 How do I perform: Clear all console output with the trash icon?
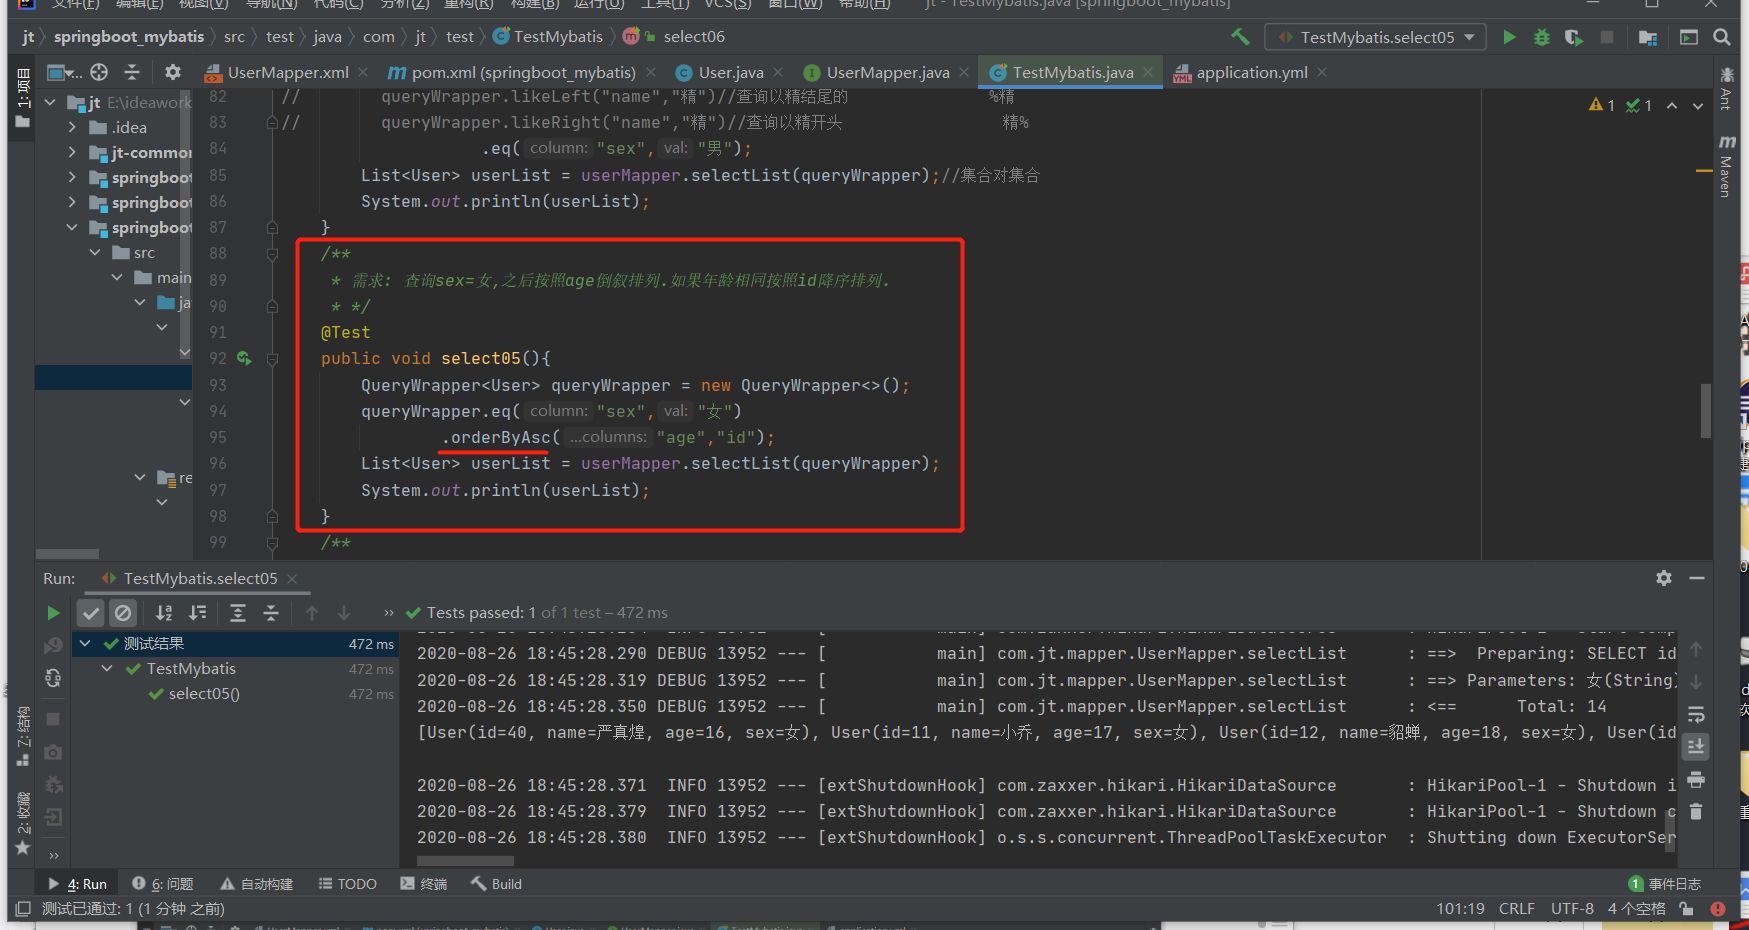(1696, 811)
